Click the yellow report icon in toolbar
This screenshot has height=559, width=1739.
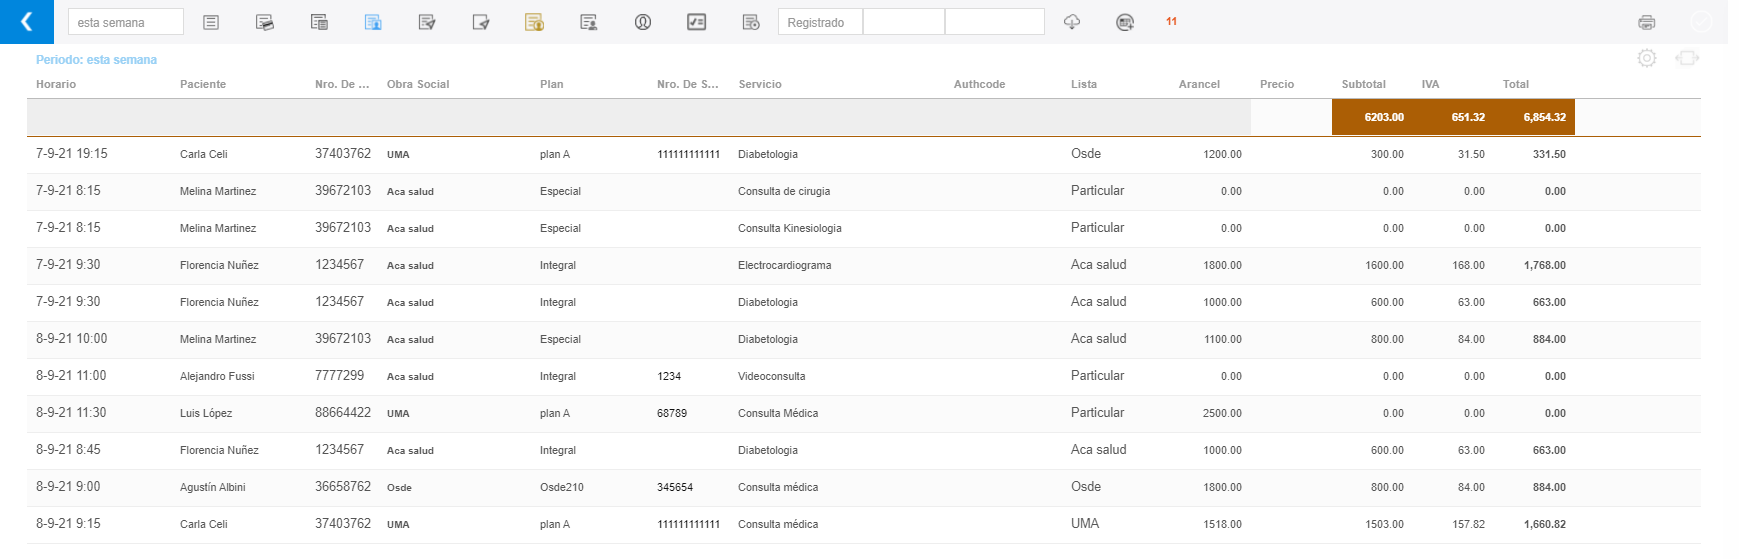(x=534, y=22)
